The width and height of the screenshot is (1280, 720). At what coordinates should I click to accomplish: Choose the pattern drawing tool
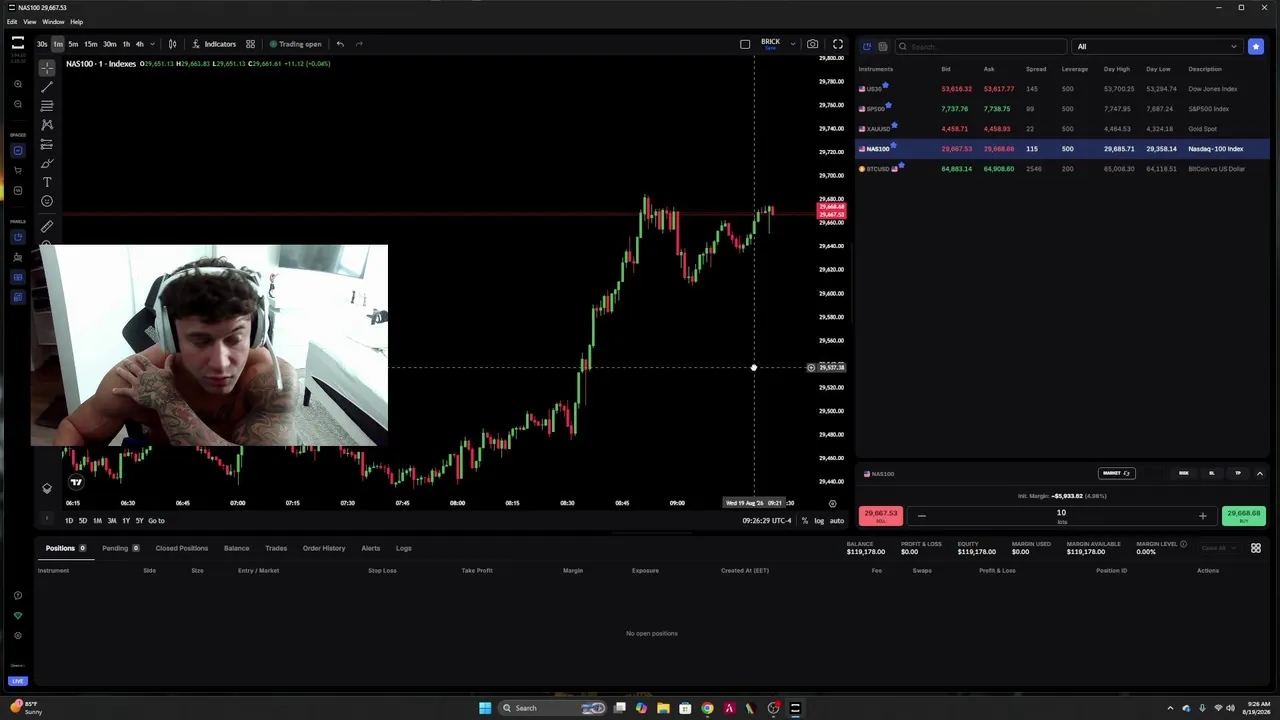click(47, 125)
